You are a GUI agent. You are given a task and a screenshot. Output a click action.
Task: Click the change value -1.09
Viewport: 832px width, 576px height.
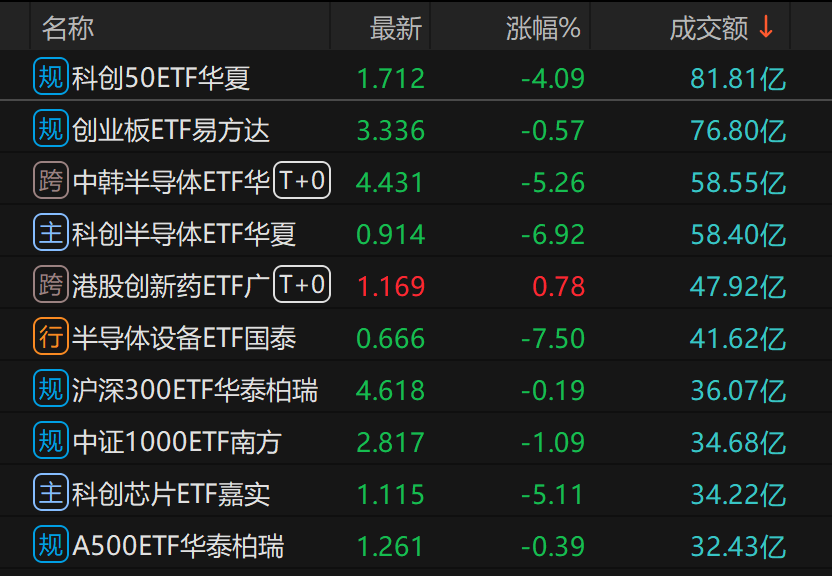553,442
